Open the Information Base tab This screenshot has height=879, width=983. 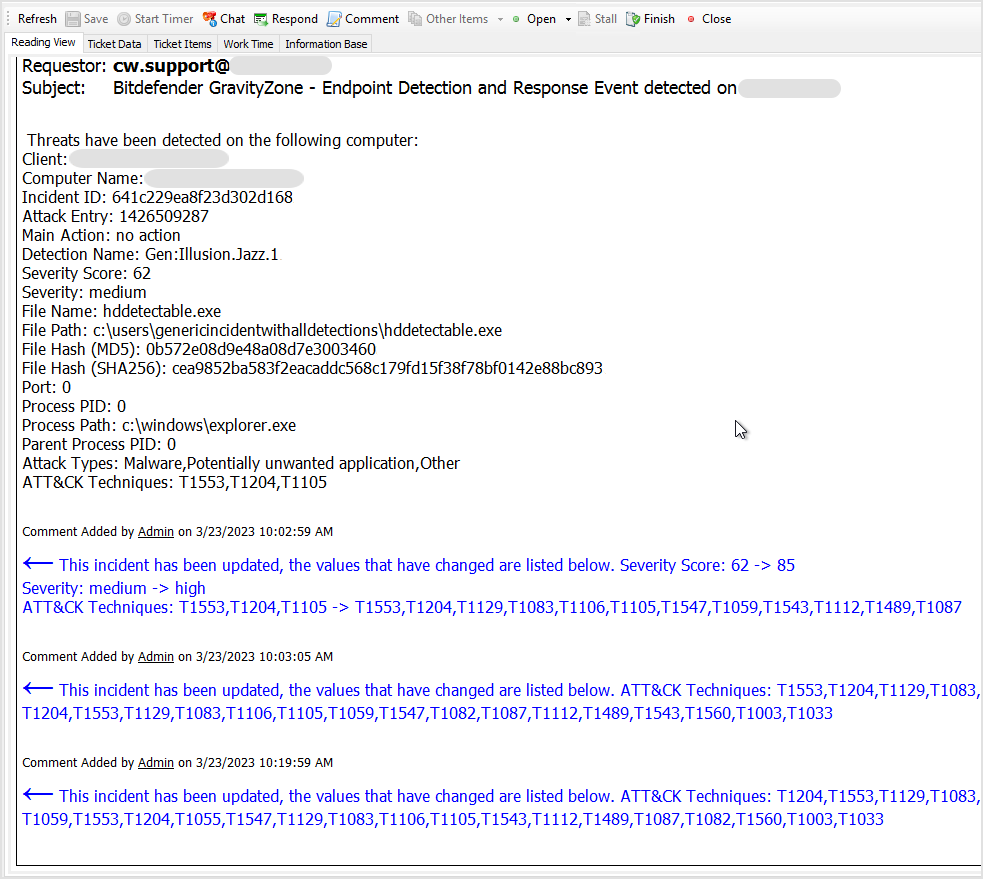pos(325,44)
